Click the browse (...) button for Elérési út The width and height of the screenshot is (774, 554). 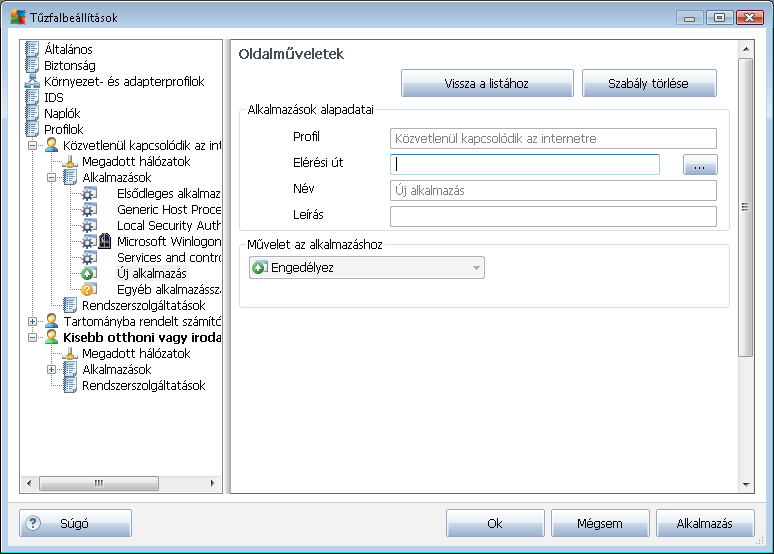tap(700, 164)
